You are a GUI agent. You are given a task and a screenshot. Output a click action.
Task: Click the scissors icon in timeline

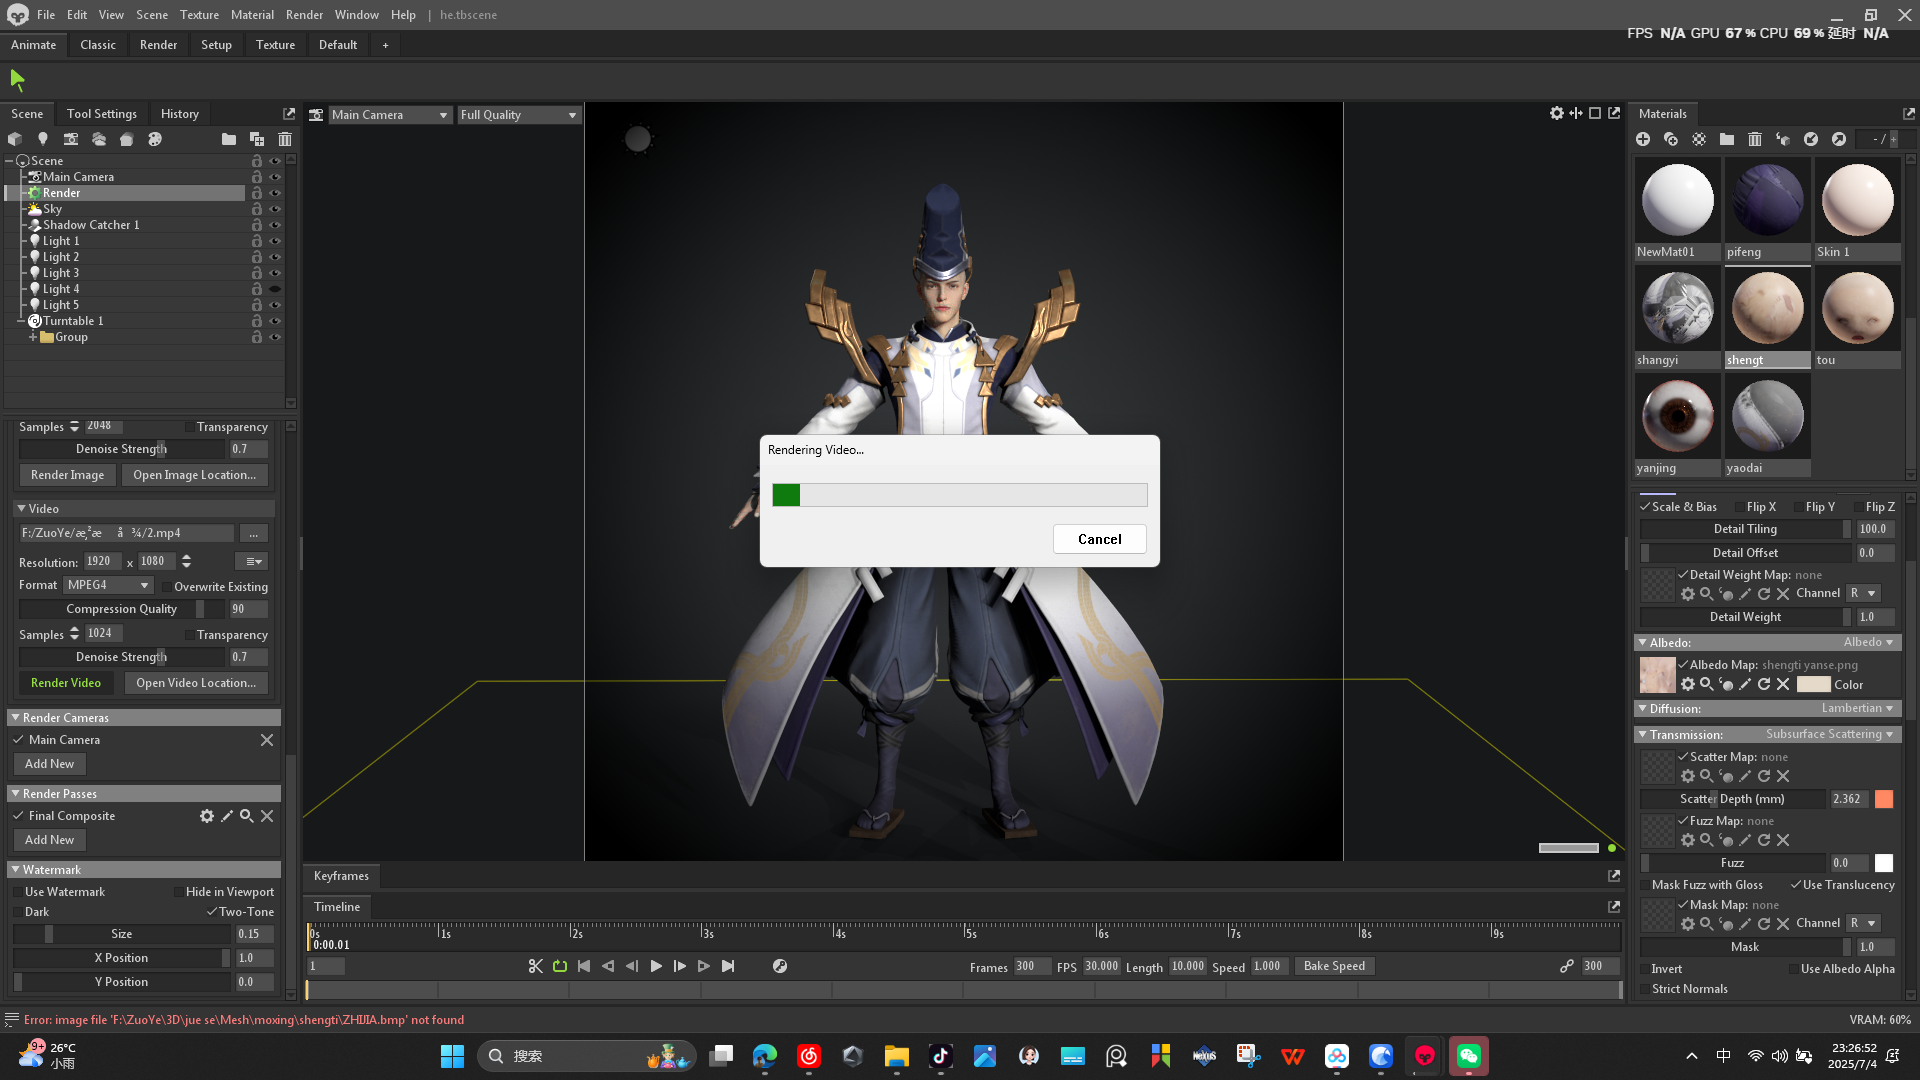coord(535,966)
